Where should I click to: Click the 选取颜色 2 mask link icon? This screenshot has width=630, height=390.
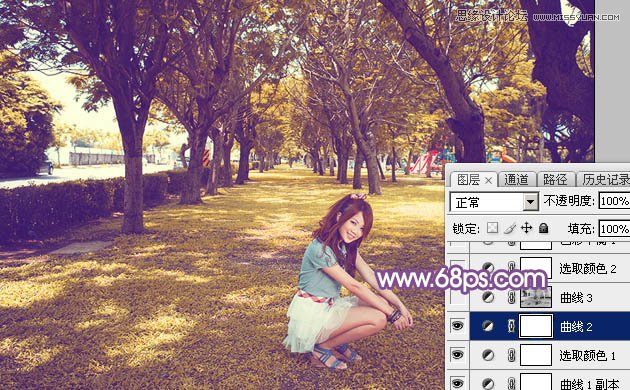click(511, 268)
